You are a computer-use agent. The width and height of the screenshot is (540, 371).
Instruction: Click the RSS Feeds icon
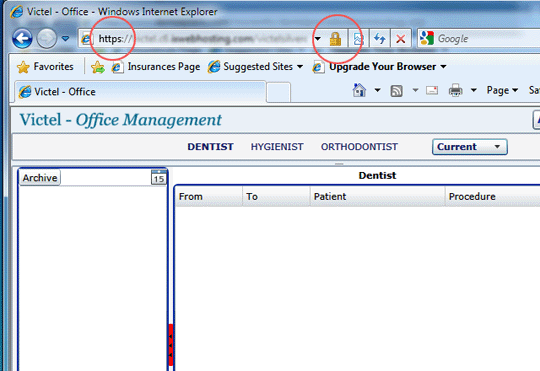396,91
